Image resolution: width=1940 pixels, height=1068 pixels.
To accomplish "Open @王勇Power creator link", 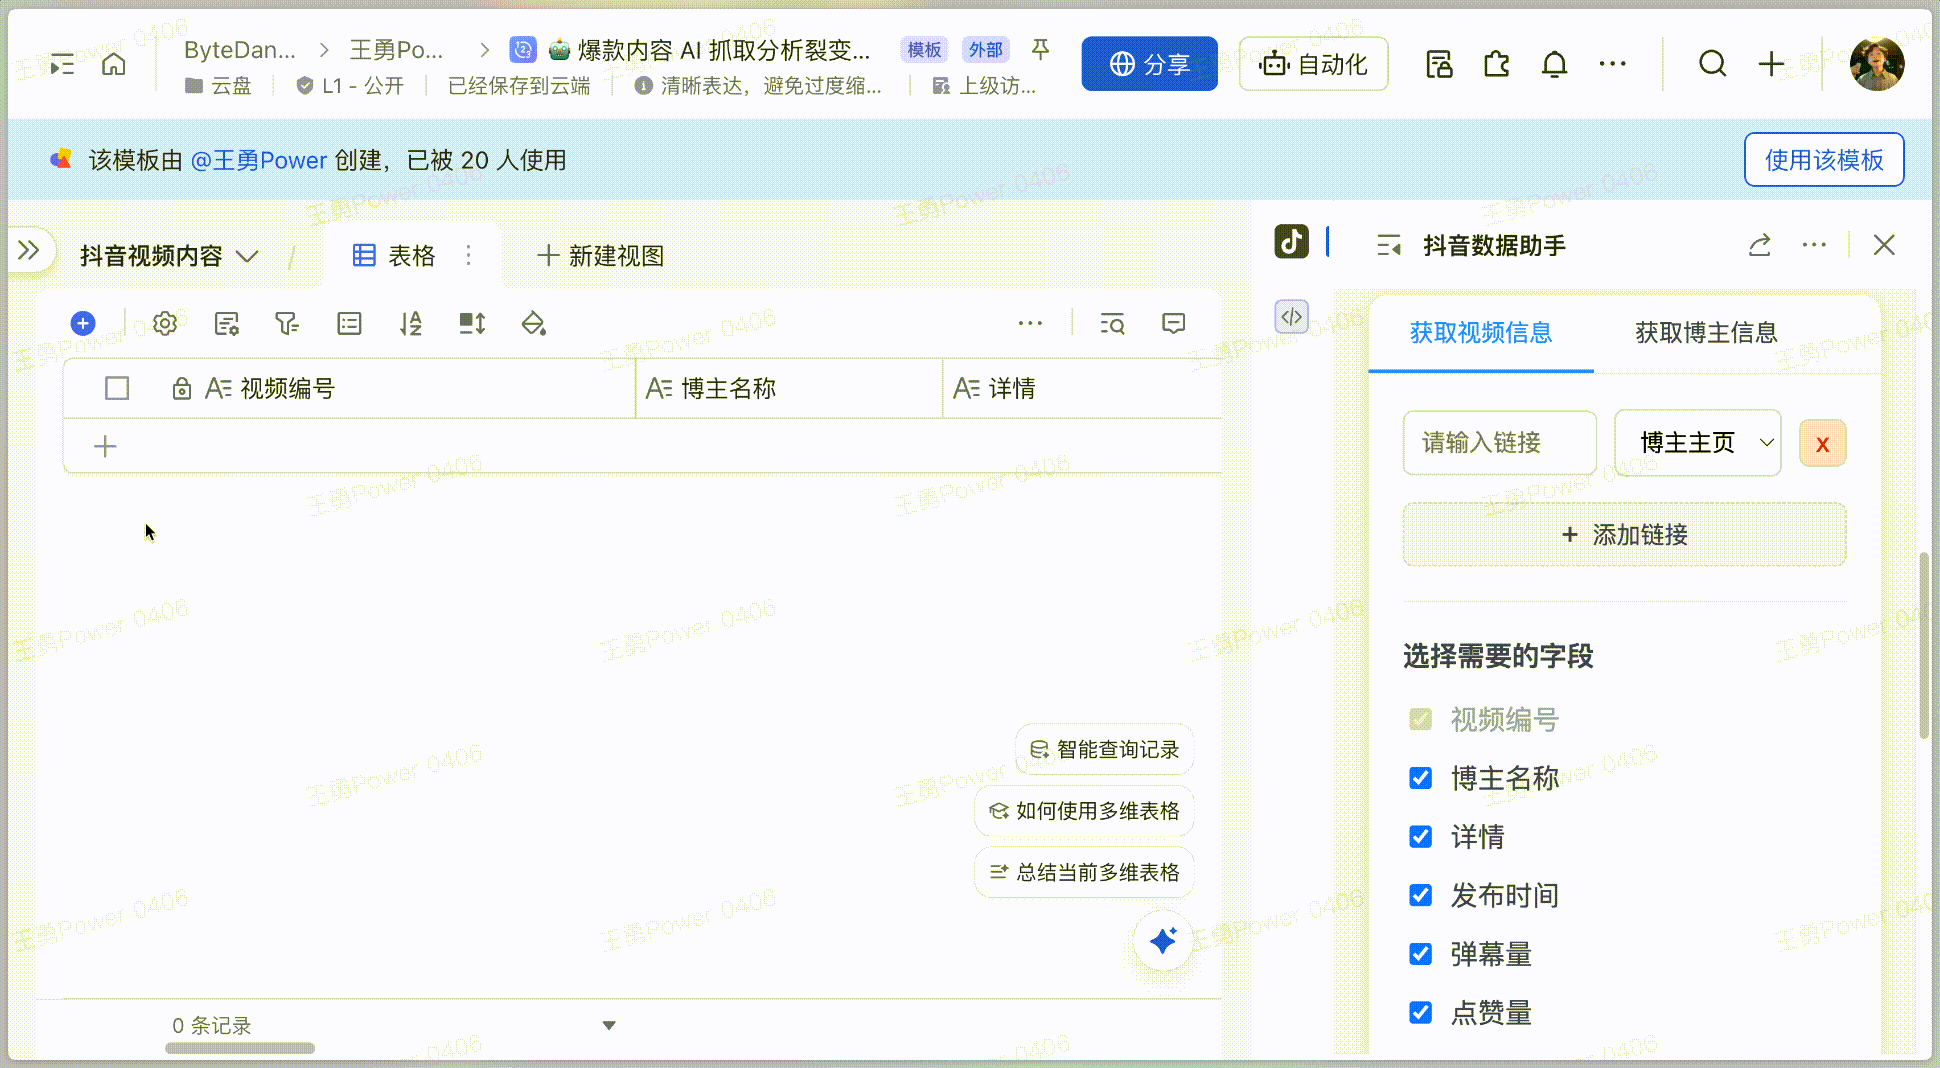I will tap(259, 160).
